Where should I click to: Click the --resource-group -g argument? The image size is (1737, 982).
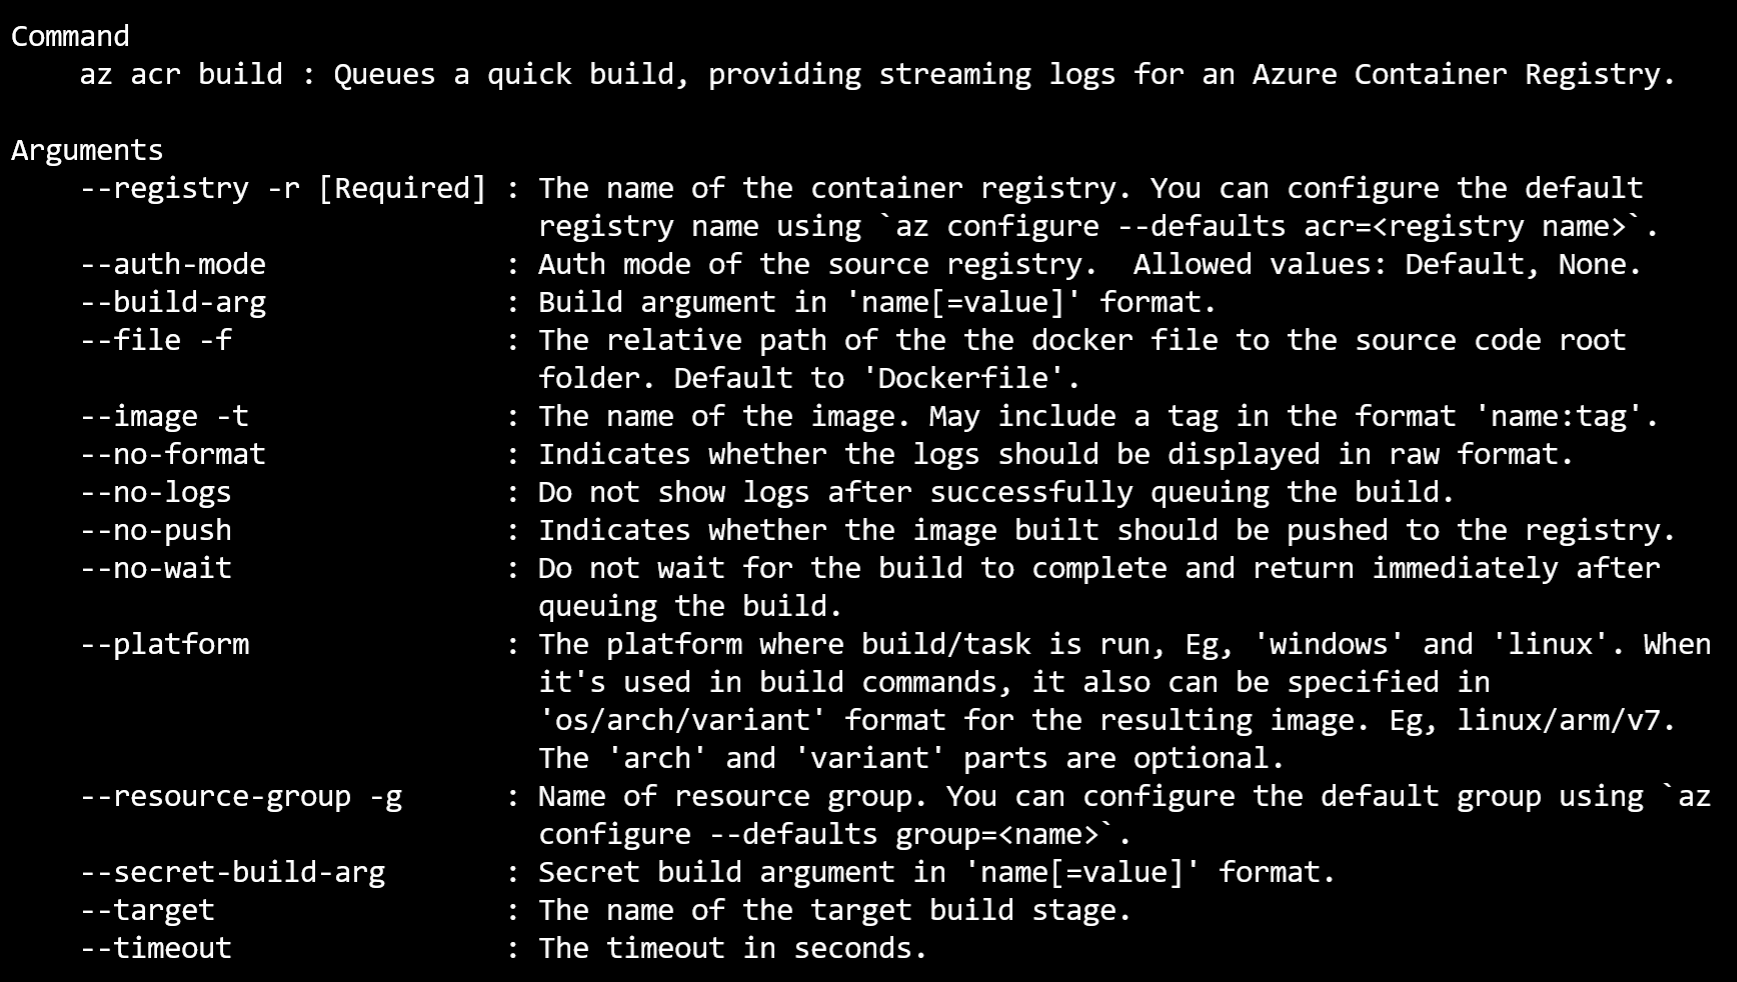click(x=241, y=797)
